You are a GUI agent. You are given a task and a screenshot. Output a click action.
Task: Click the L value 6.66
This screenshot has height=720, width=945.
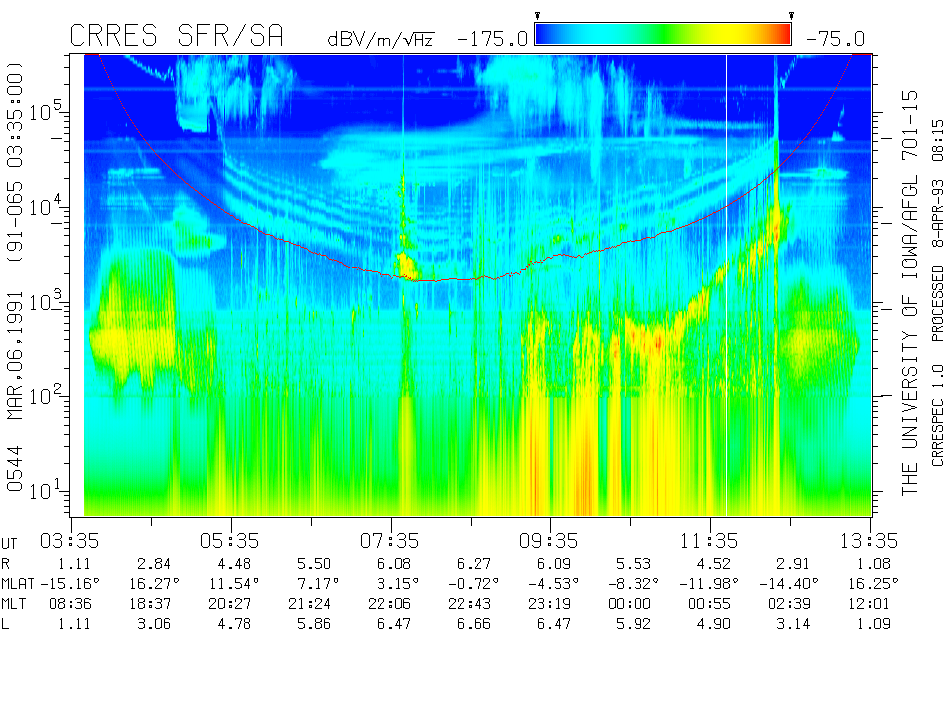473,623
